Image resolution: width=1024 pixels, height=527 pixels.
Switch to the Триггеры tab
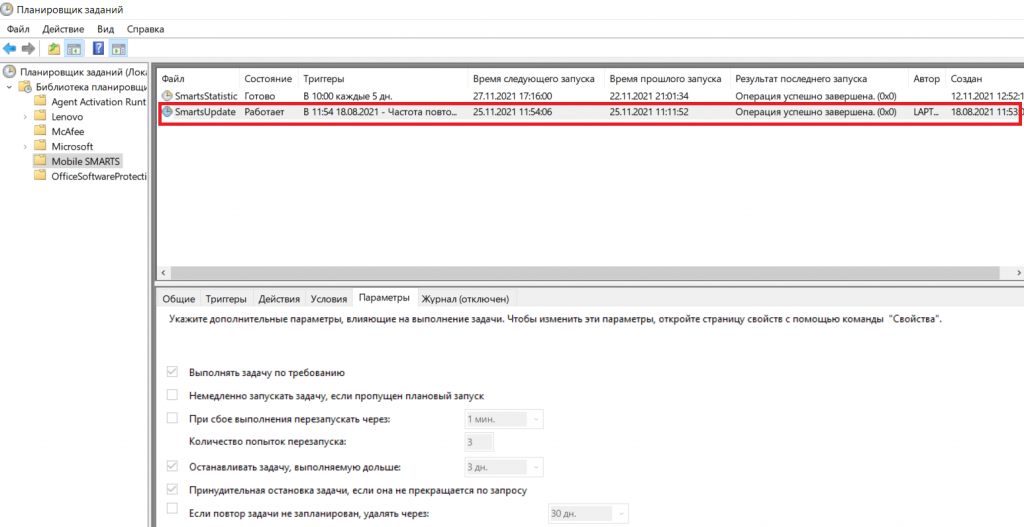(226, 298)
